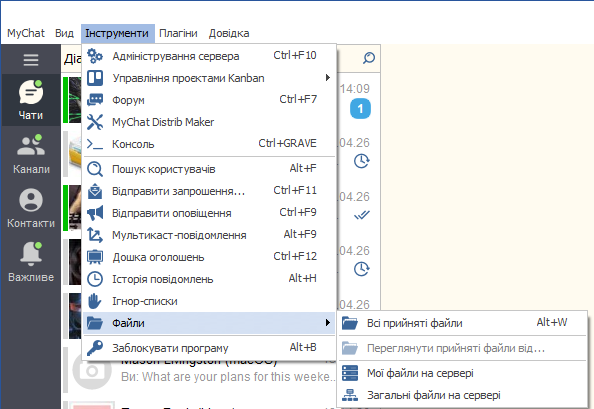Open the Плагіни menu
Viewport: 594px width, 409px height.
coord(178,33)
